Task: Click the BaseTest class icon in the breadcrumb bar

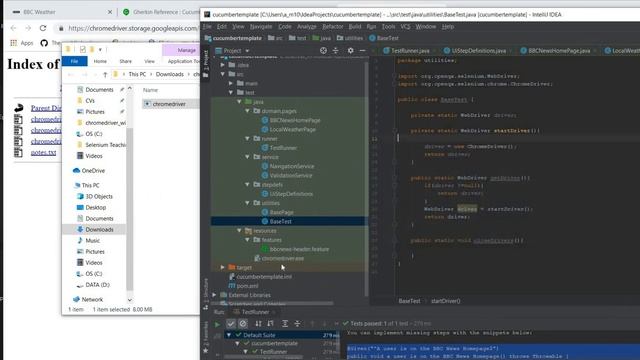Action: click(x=372, y=38)
